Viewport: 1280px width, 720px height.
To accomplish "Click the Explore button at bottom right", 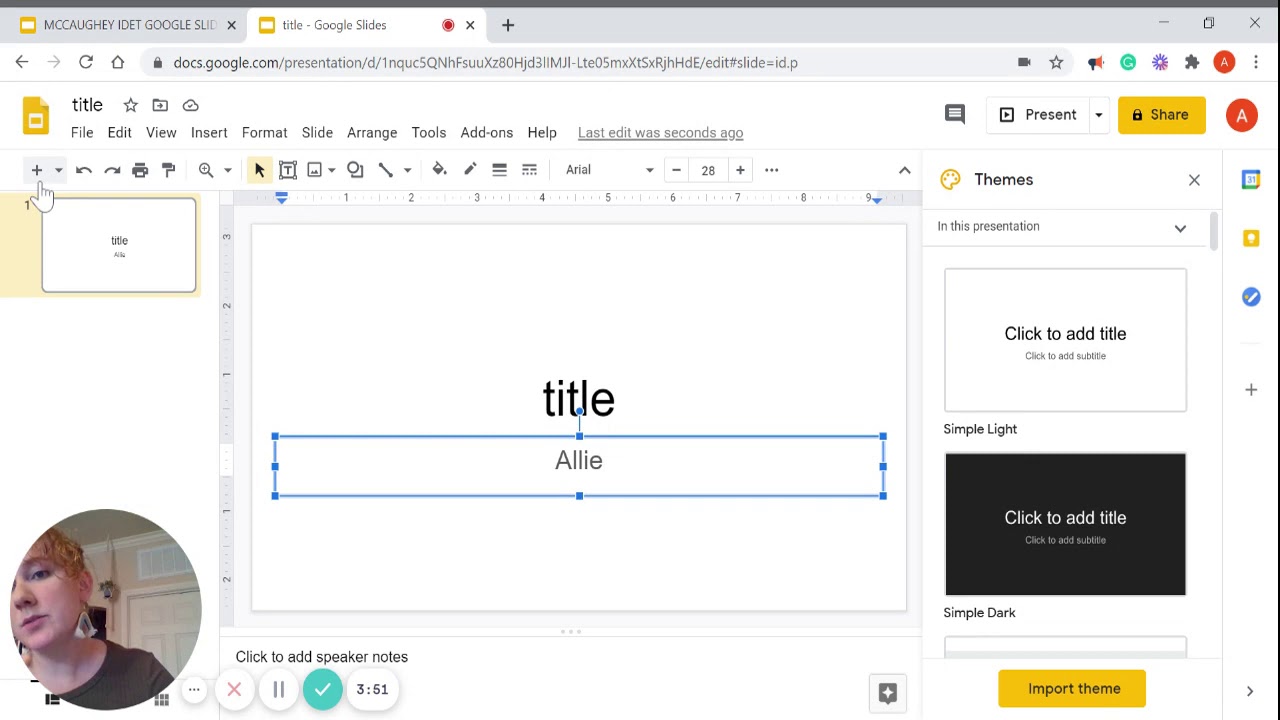I will [887, 693].
